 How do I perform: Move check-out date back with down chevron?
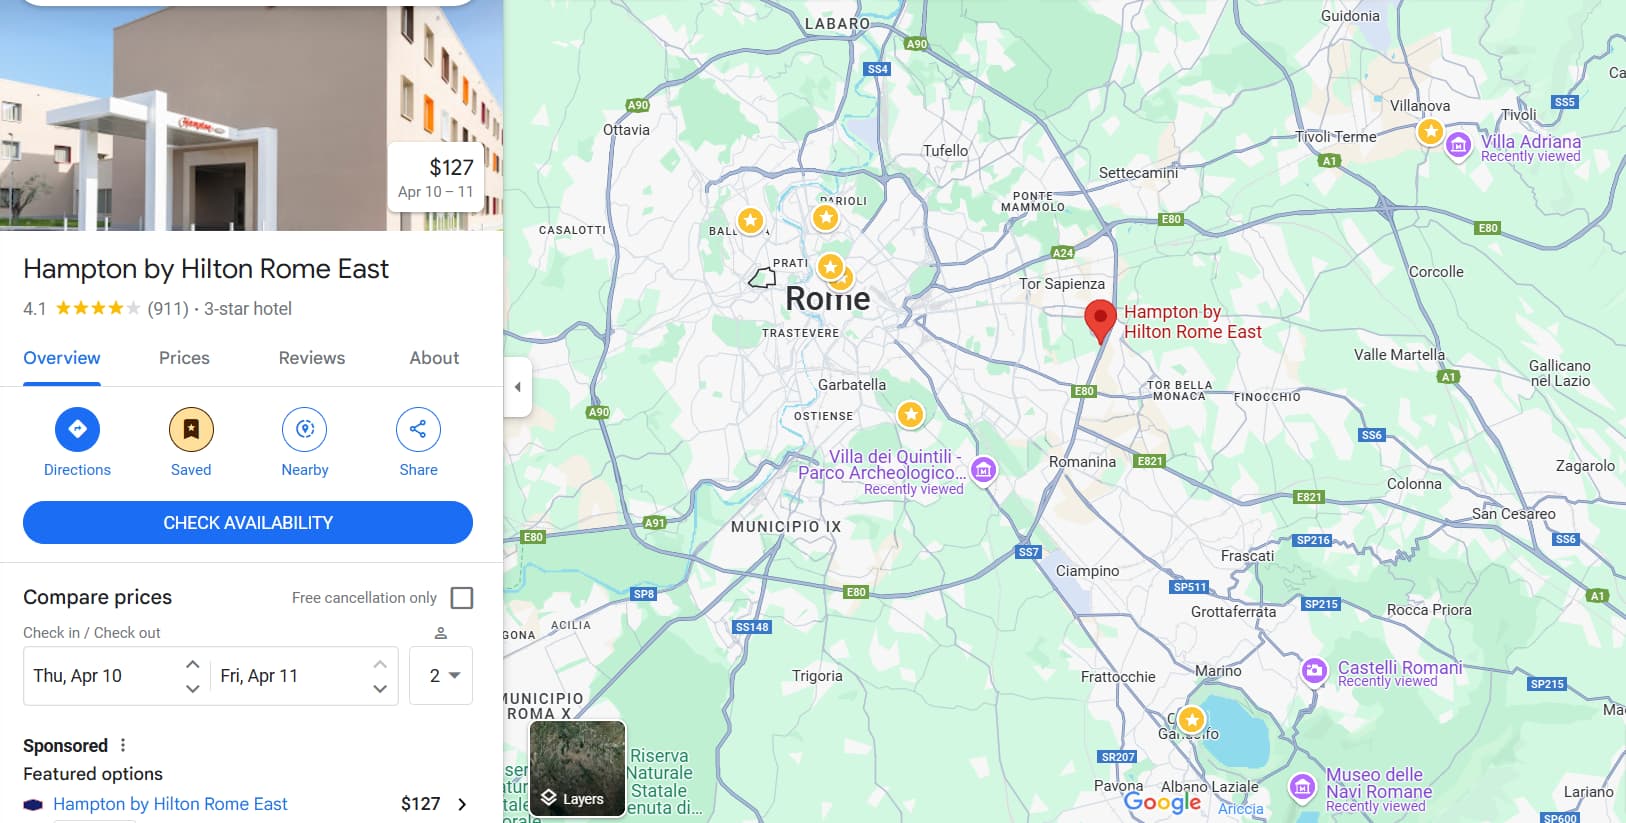click(x=380, y=688)
